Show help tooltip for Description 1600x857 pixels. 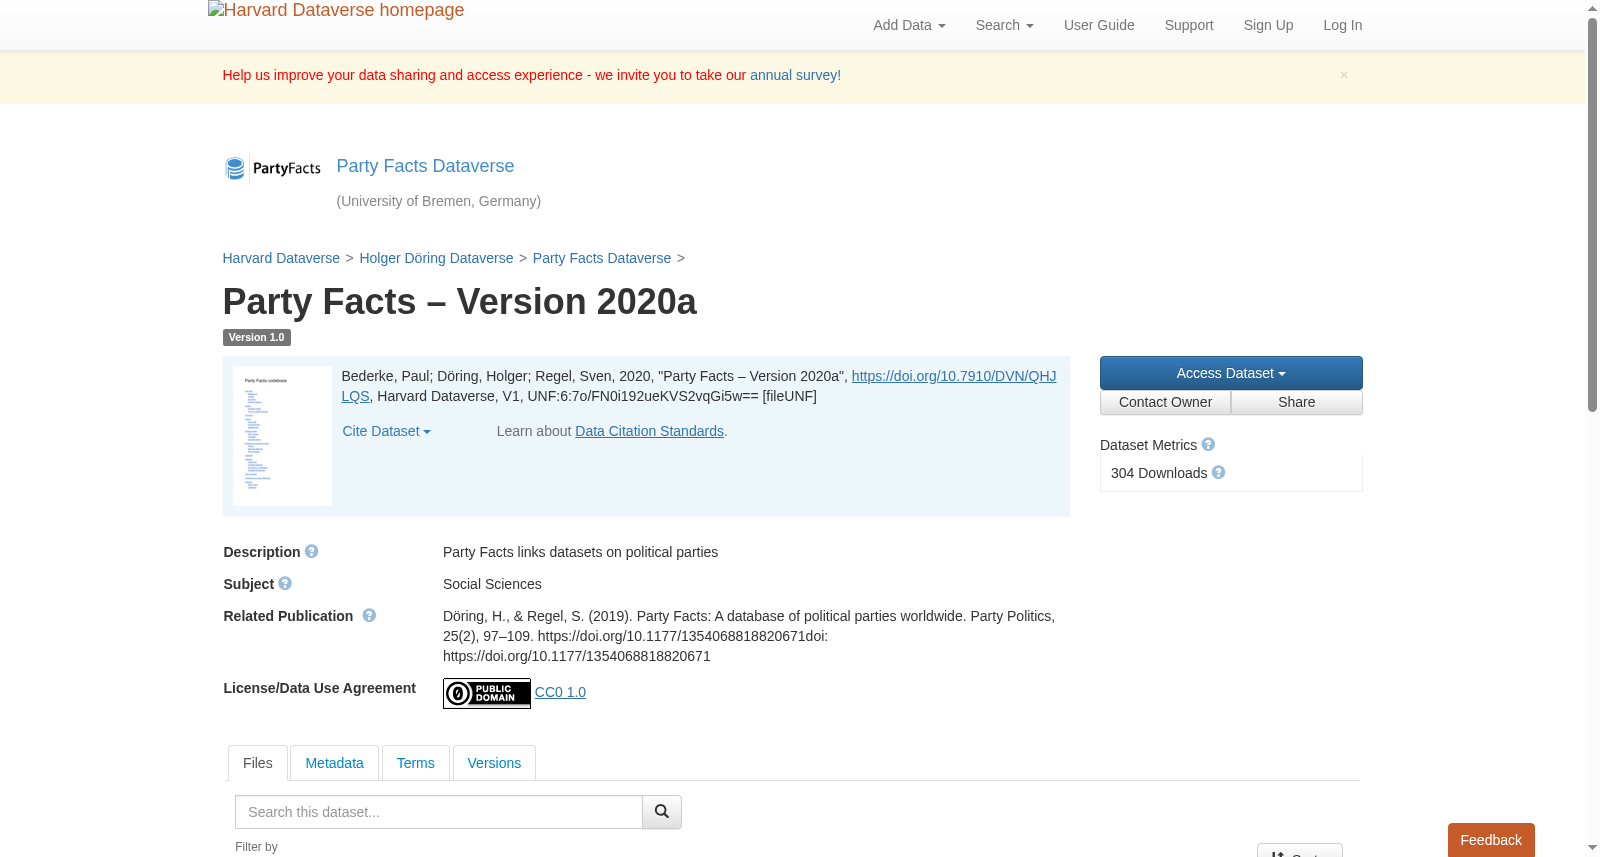click(x=312, y=551)
